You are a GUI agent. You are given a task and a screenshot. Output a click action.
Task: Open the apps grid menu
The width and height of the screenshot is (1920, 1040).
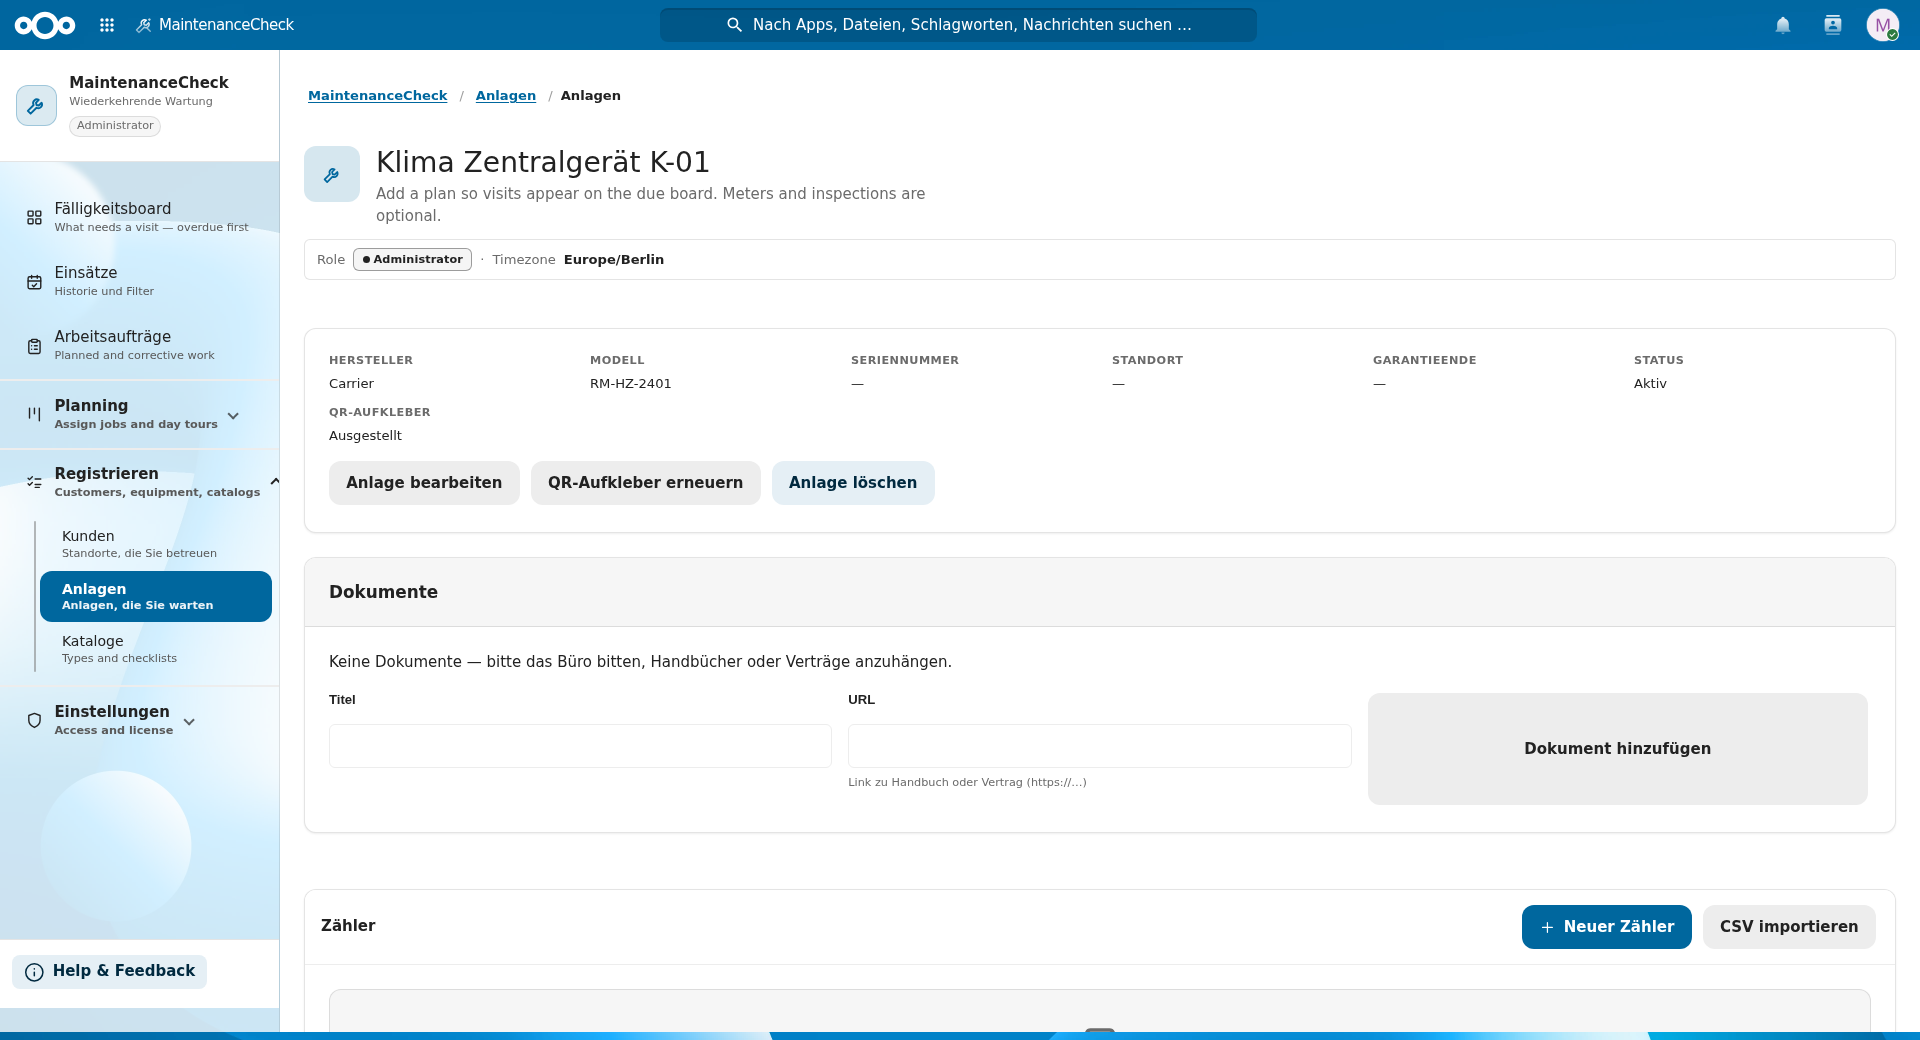(x=107, y=25)
